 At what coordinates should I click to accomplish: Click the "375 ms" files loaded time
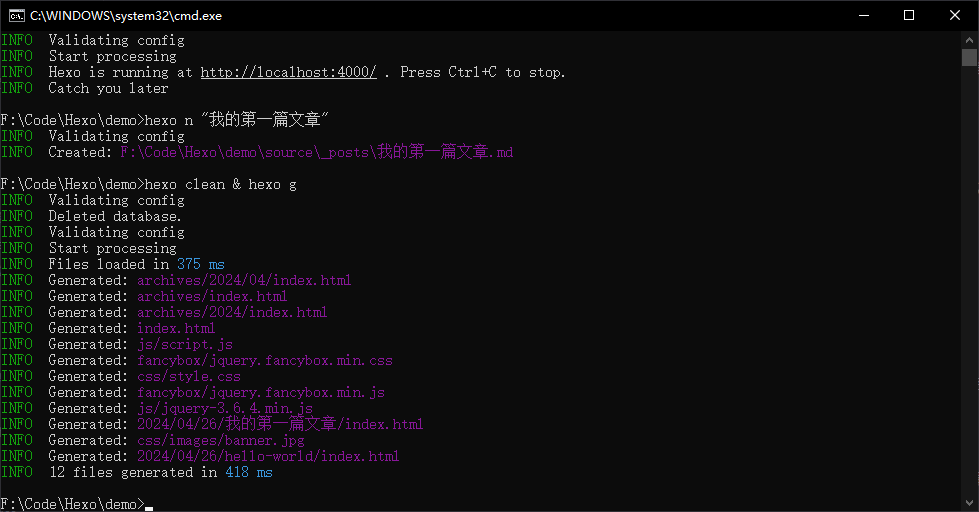(x=200, y=264)
